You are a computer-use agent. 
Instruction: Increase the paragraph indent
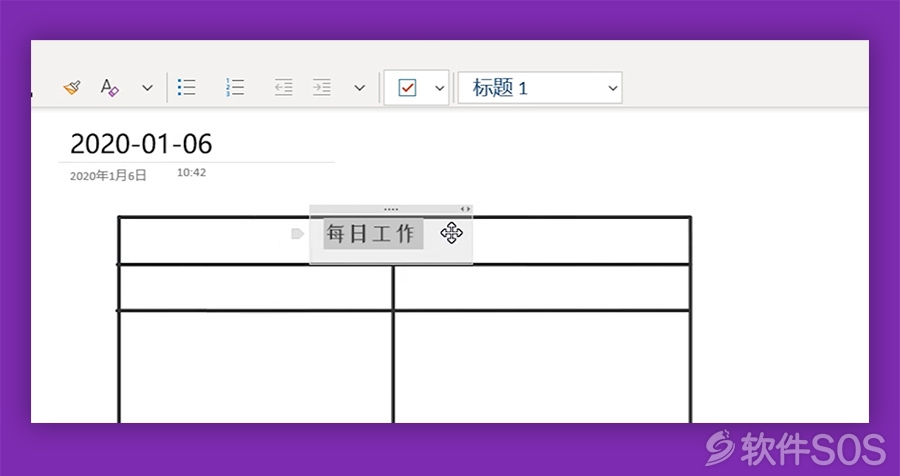[x=321, y=88]
